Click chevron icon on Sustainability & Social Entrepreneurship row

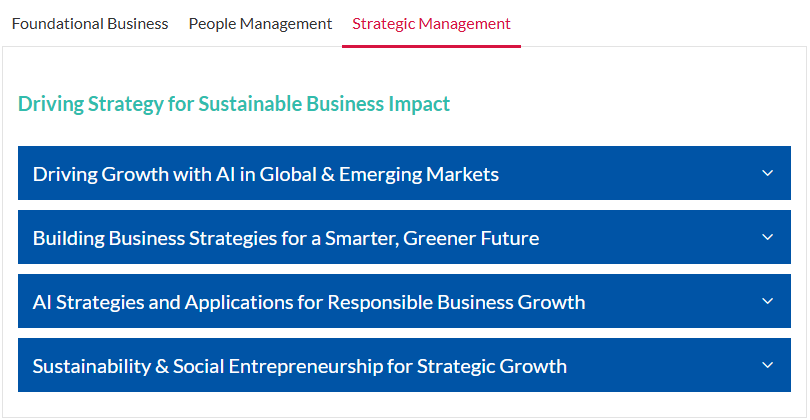coord(768,365)
